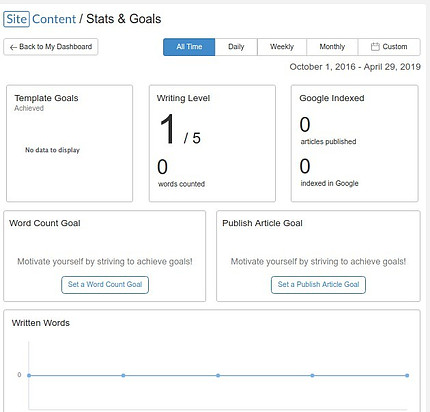430x412 pixels.
Task: Click the calendar icon beside Custom
Action: pyautogui.click(x=375, y=47)
